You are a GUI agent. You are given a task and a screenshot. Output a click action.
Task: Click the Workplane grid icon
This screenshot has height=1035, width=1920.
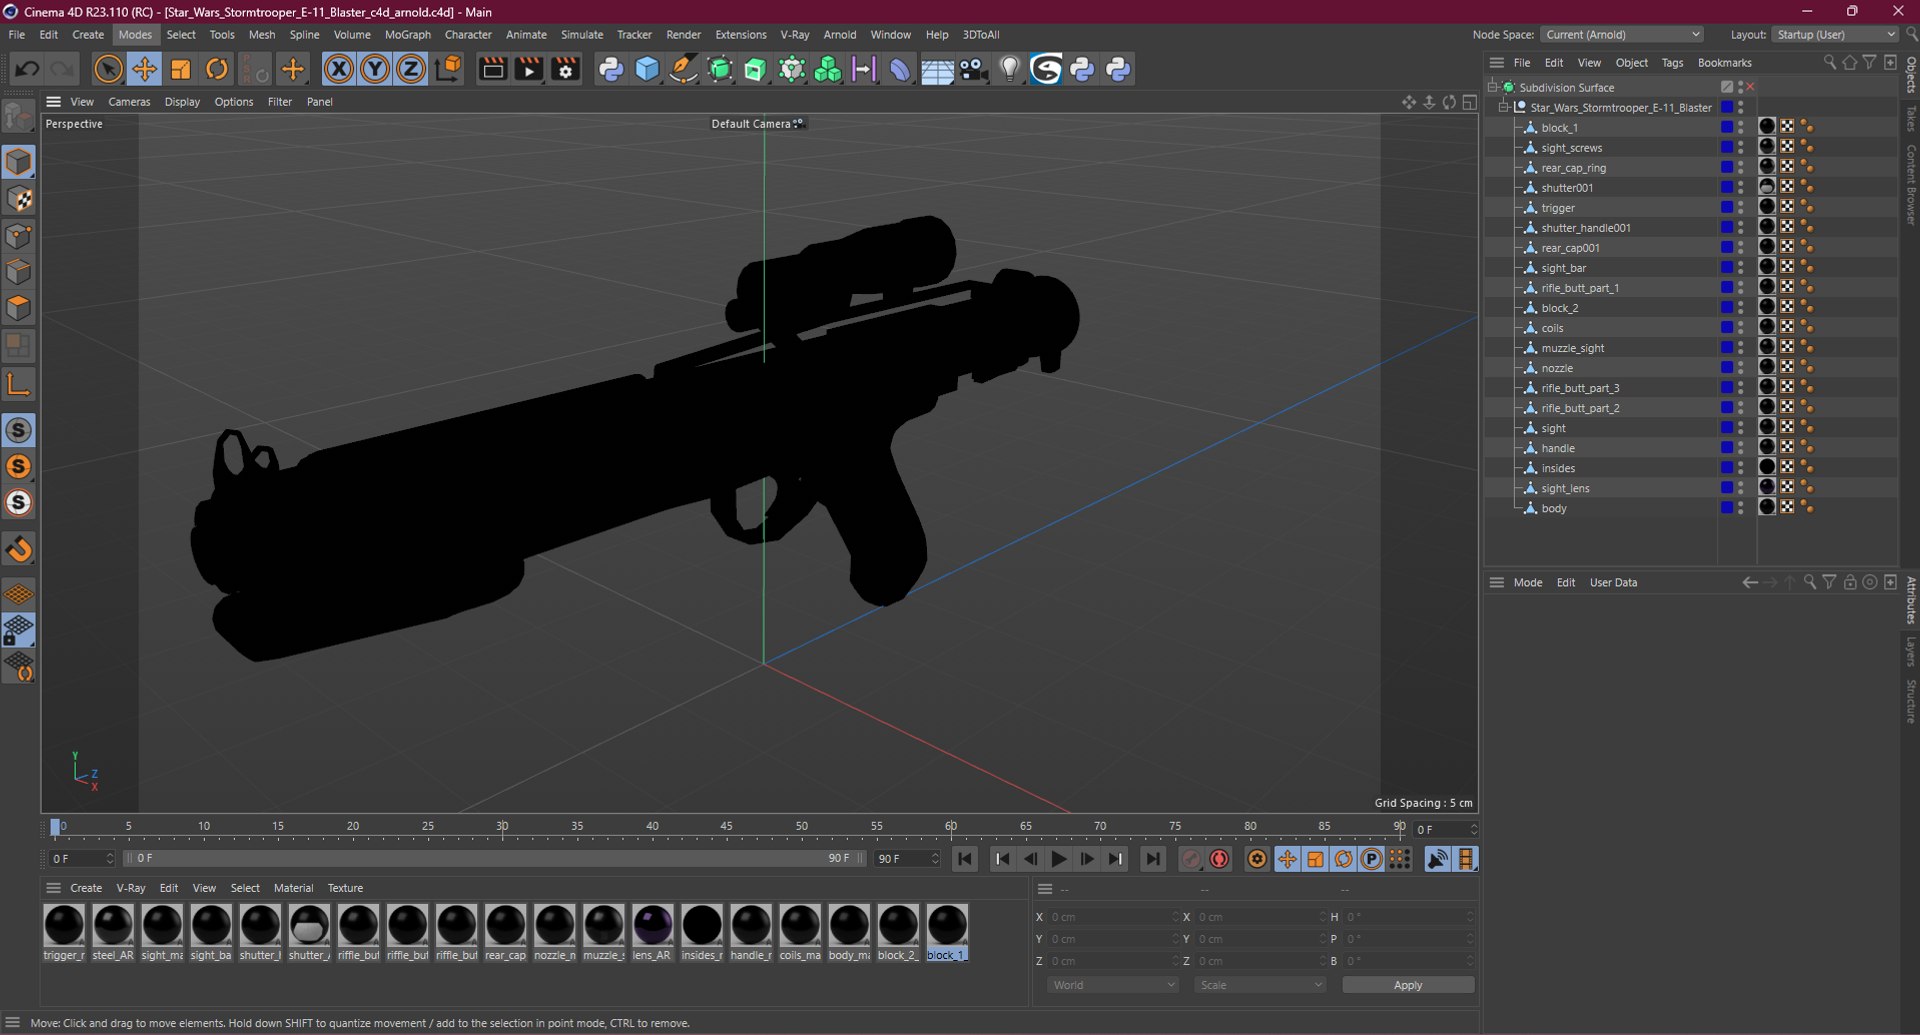(18, 595)
